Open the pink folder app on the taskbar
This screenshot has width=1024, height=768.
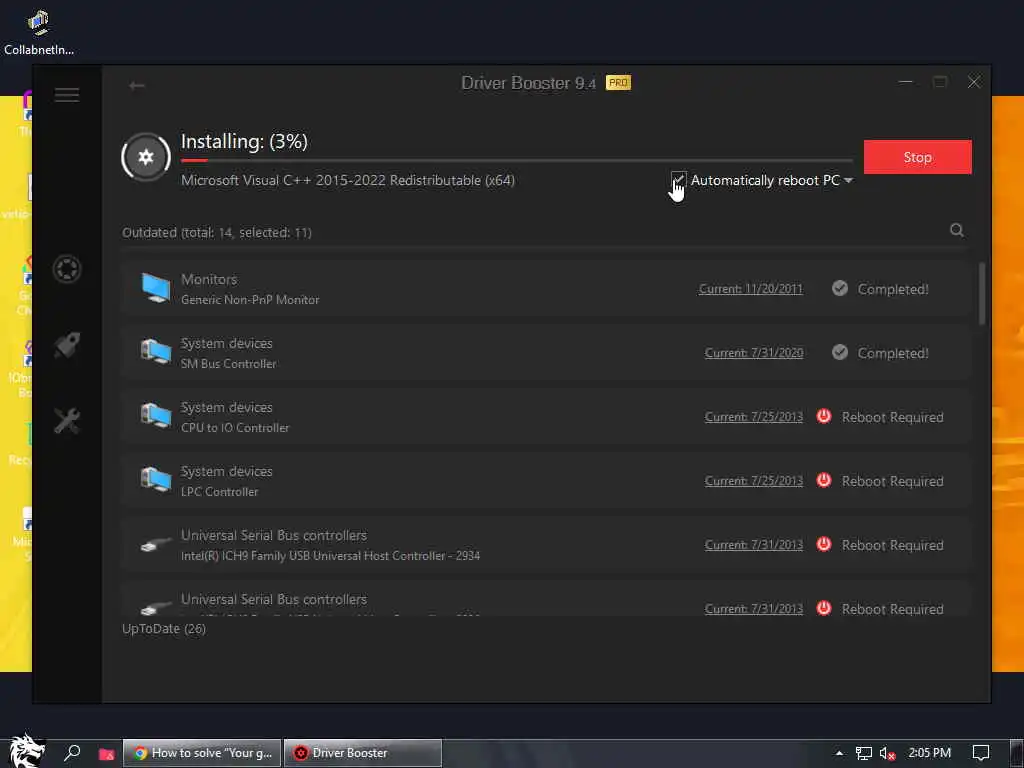click(x=106, y=754)
